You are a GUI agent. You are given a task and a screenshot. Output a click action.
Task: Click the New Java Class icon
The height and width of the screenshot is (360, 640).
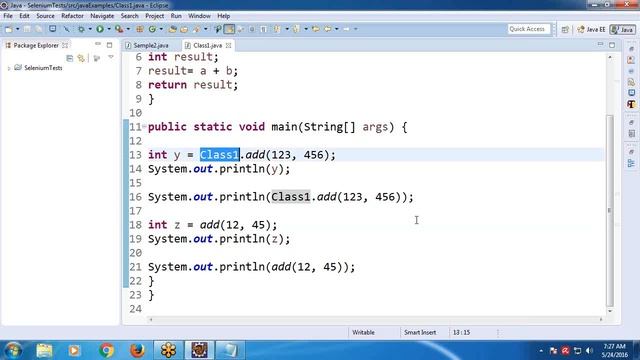click(152, 29)
